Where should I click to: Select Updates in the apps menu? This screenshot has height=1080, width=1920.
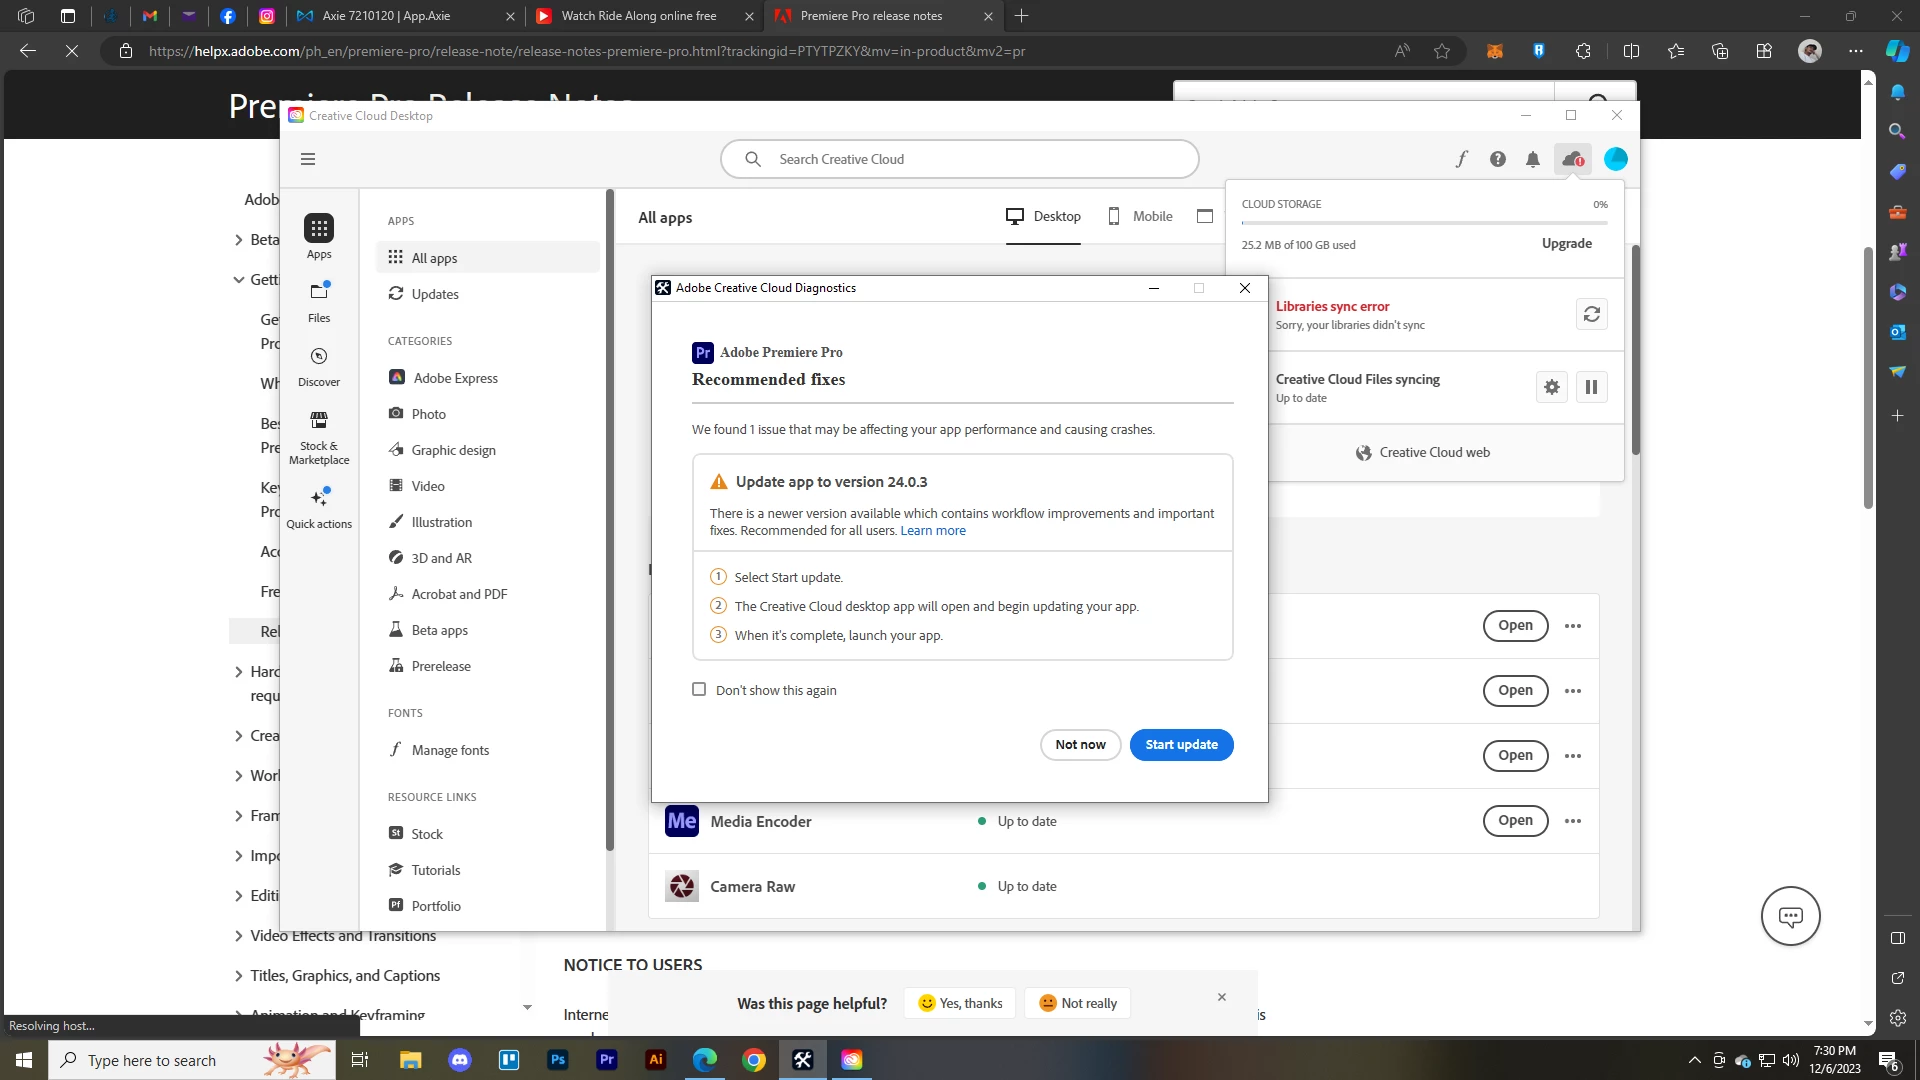435,294
